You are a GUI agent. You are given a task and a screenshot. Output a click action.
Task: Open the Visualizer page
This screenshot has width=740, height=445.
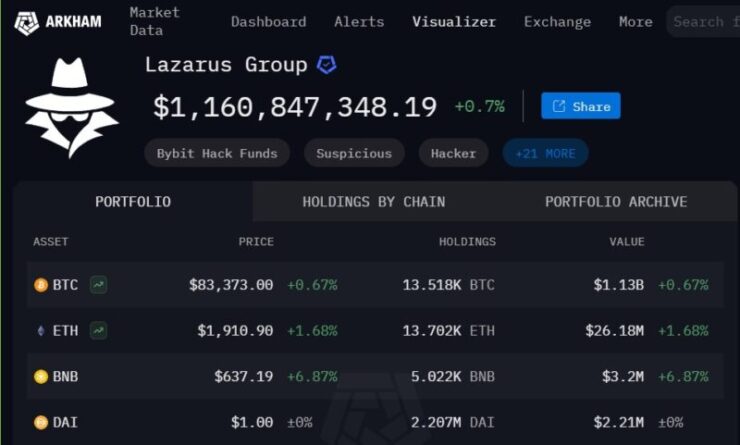(x=454, y=22)
